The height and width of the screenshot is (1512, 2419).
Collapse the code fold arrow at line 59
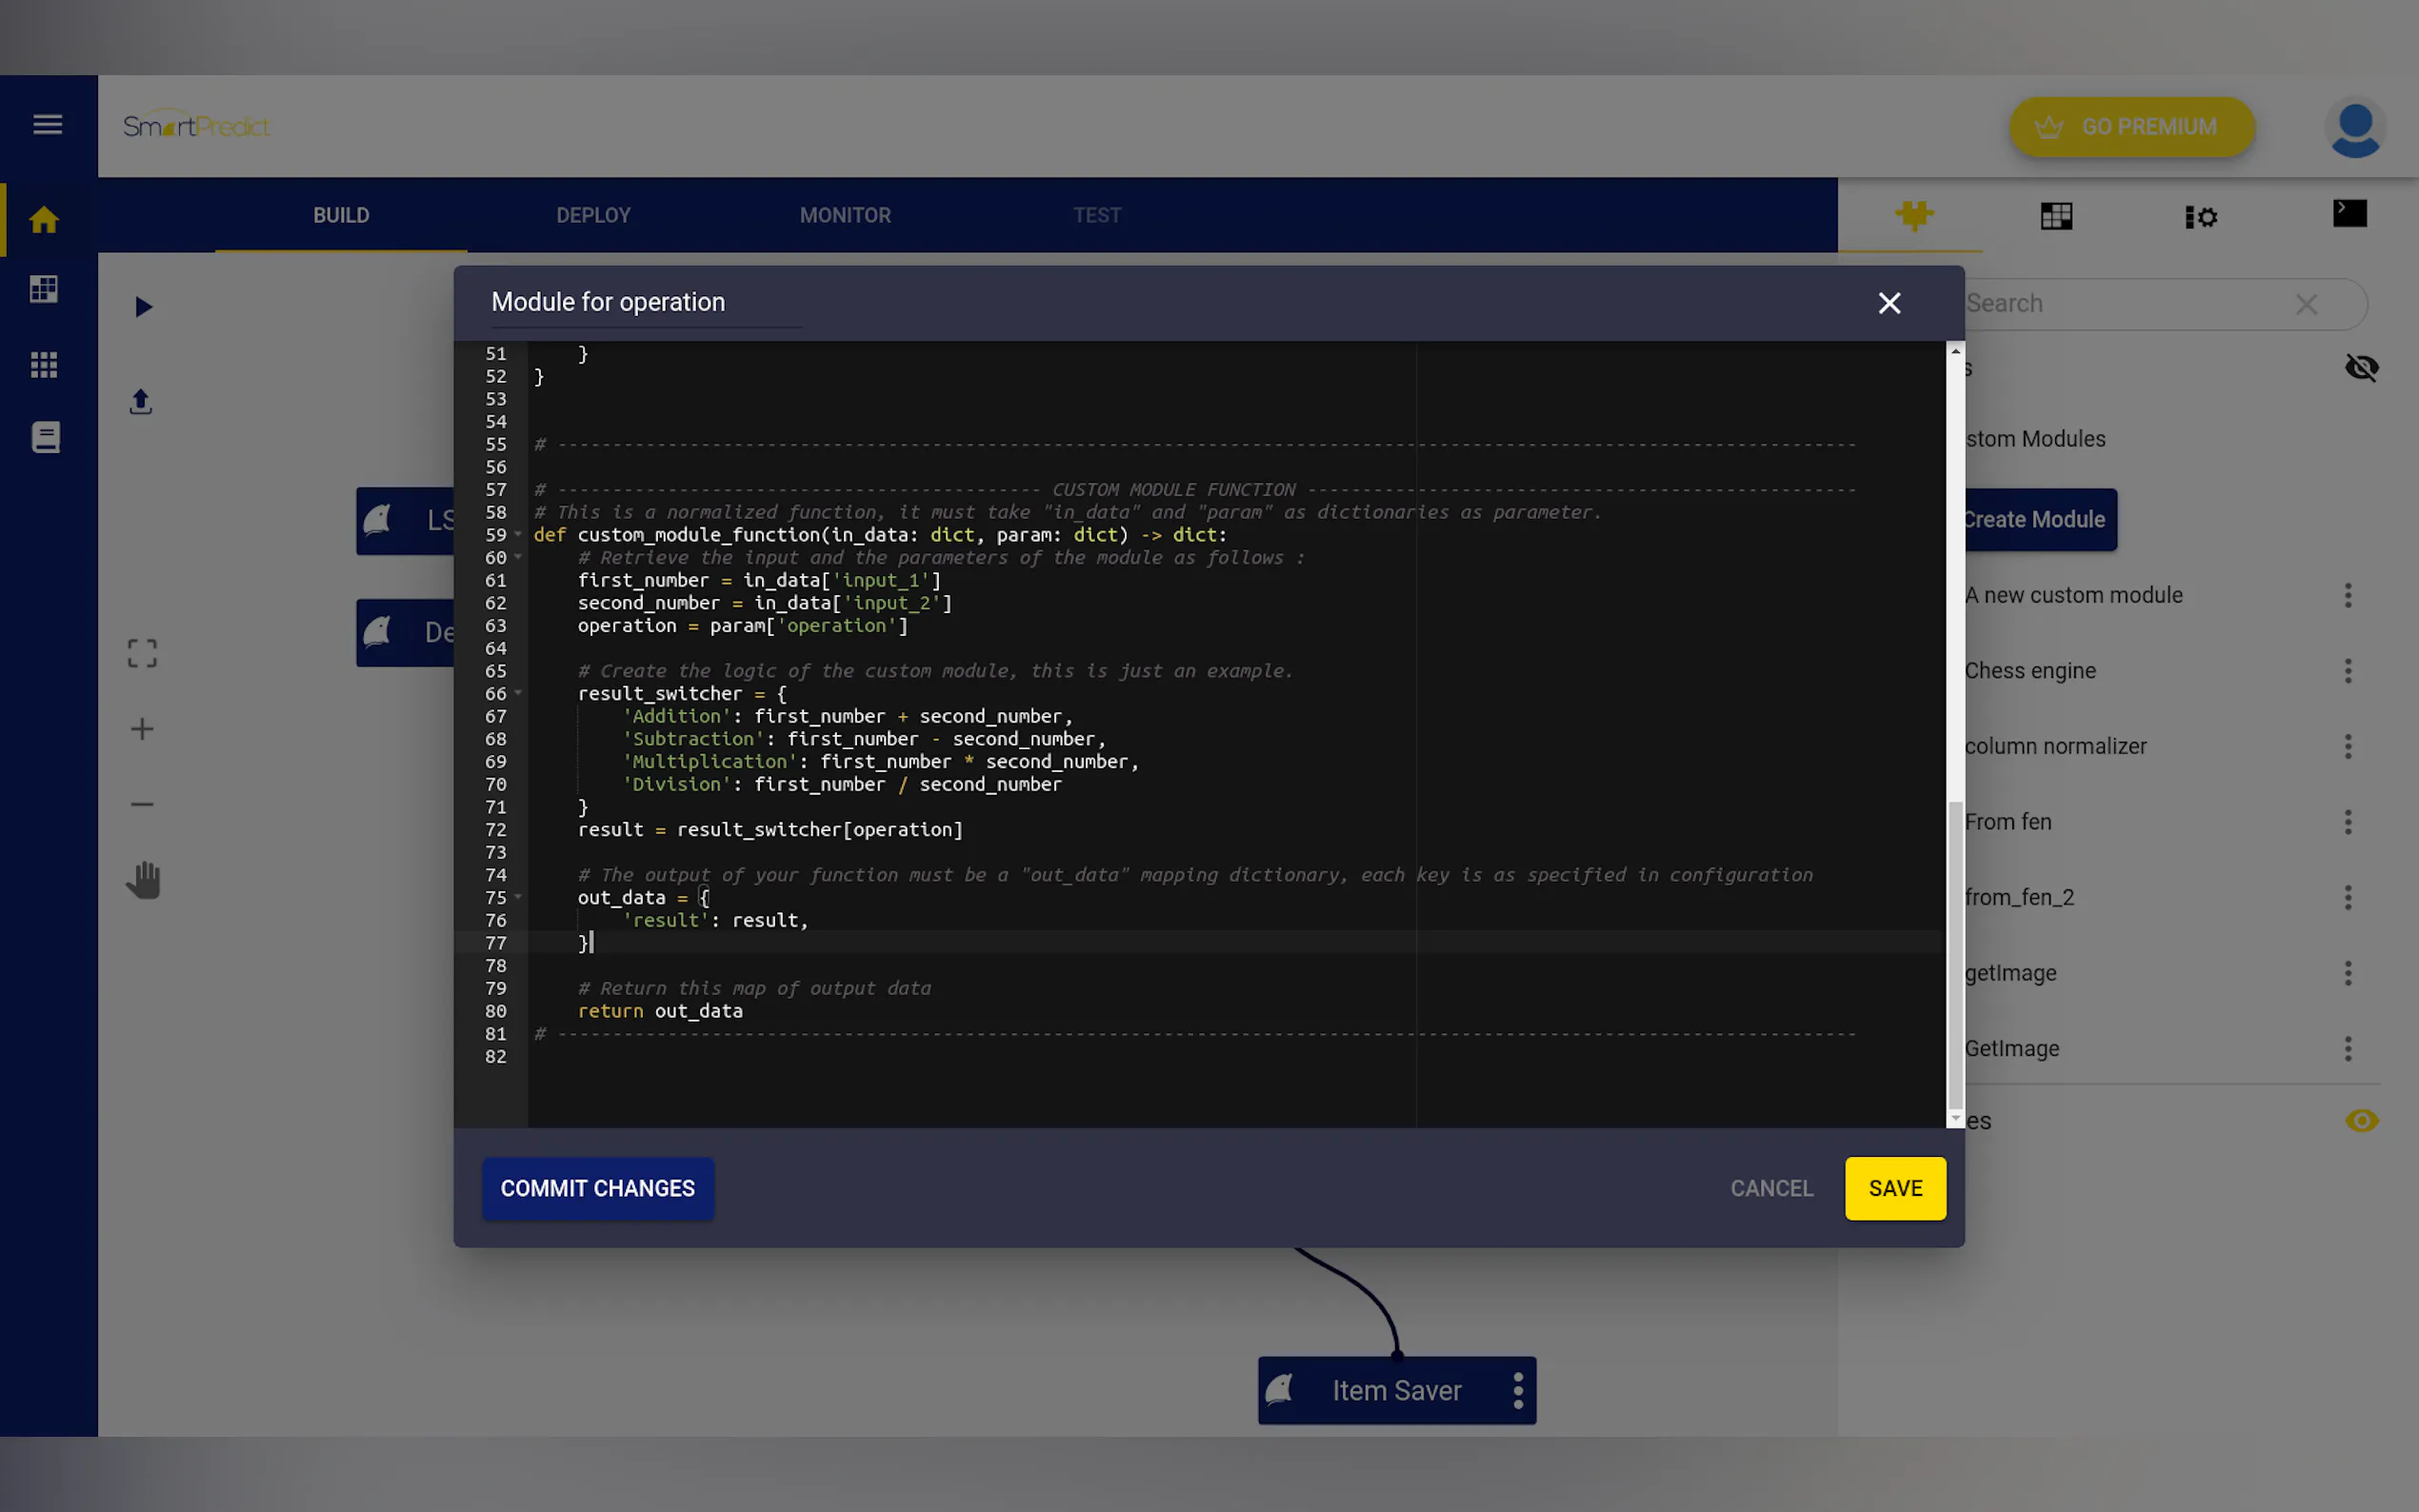tap(518, 535)
